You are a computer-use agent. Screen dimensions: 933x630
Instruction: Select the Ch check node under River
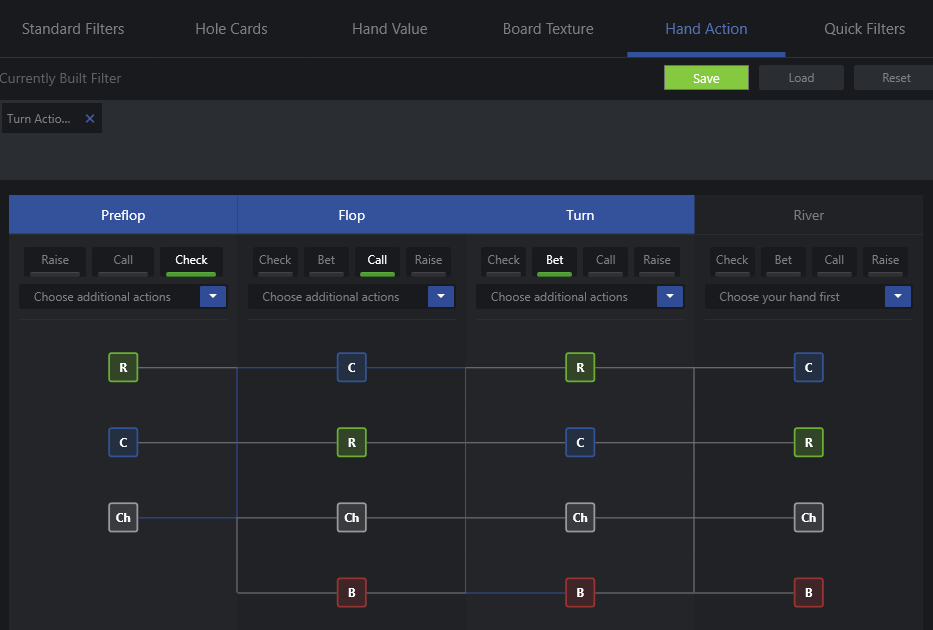[808, 517]
